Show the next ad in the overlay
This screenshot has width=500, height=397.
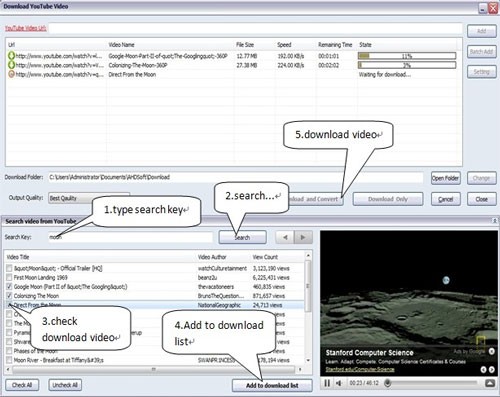tap(492, 370)
